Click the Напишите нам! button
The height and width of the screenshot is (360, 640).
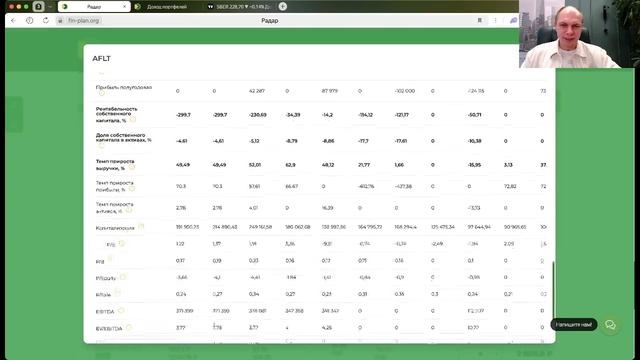click(573, 324)
